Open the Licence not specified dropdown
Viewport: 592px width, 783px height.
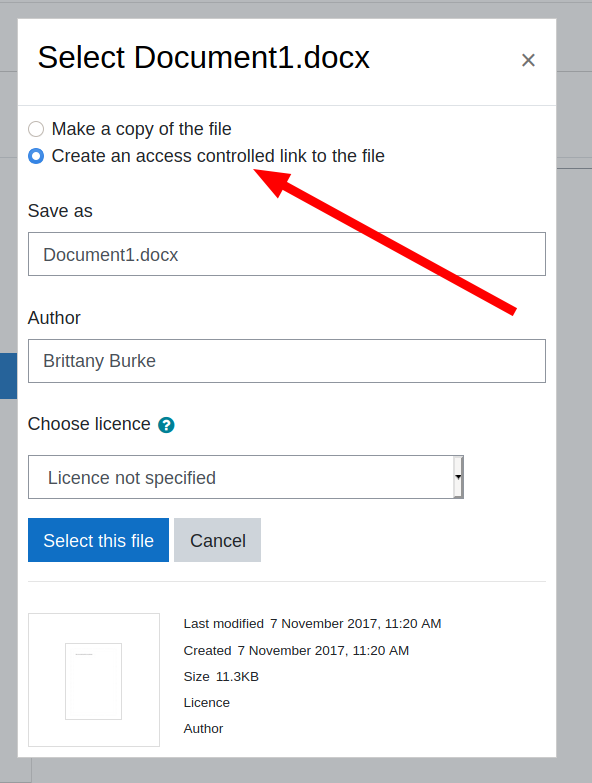coord(246,477)
